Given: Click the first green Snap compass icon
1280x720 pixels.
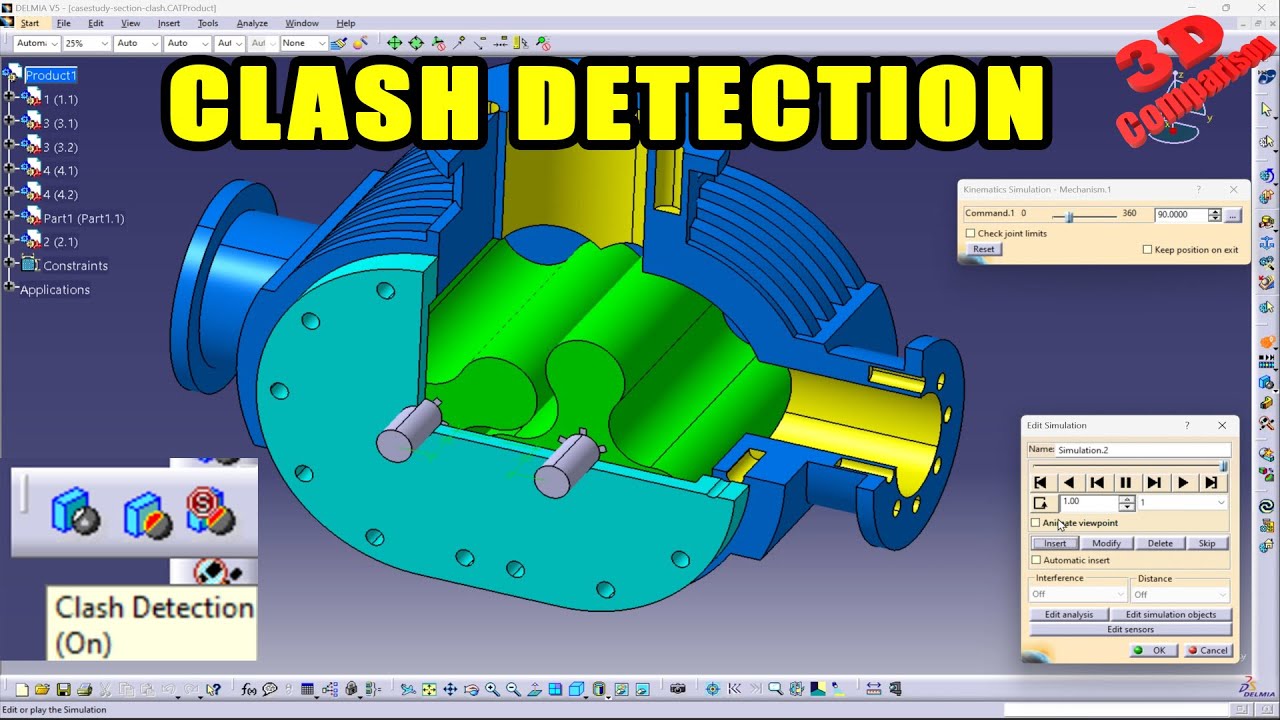Looking at the screenshot, I should coord(394,43).
